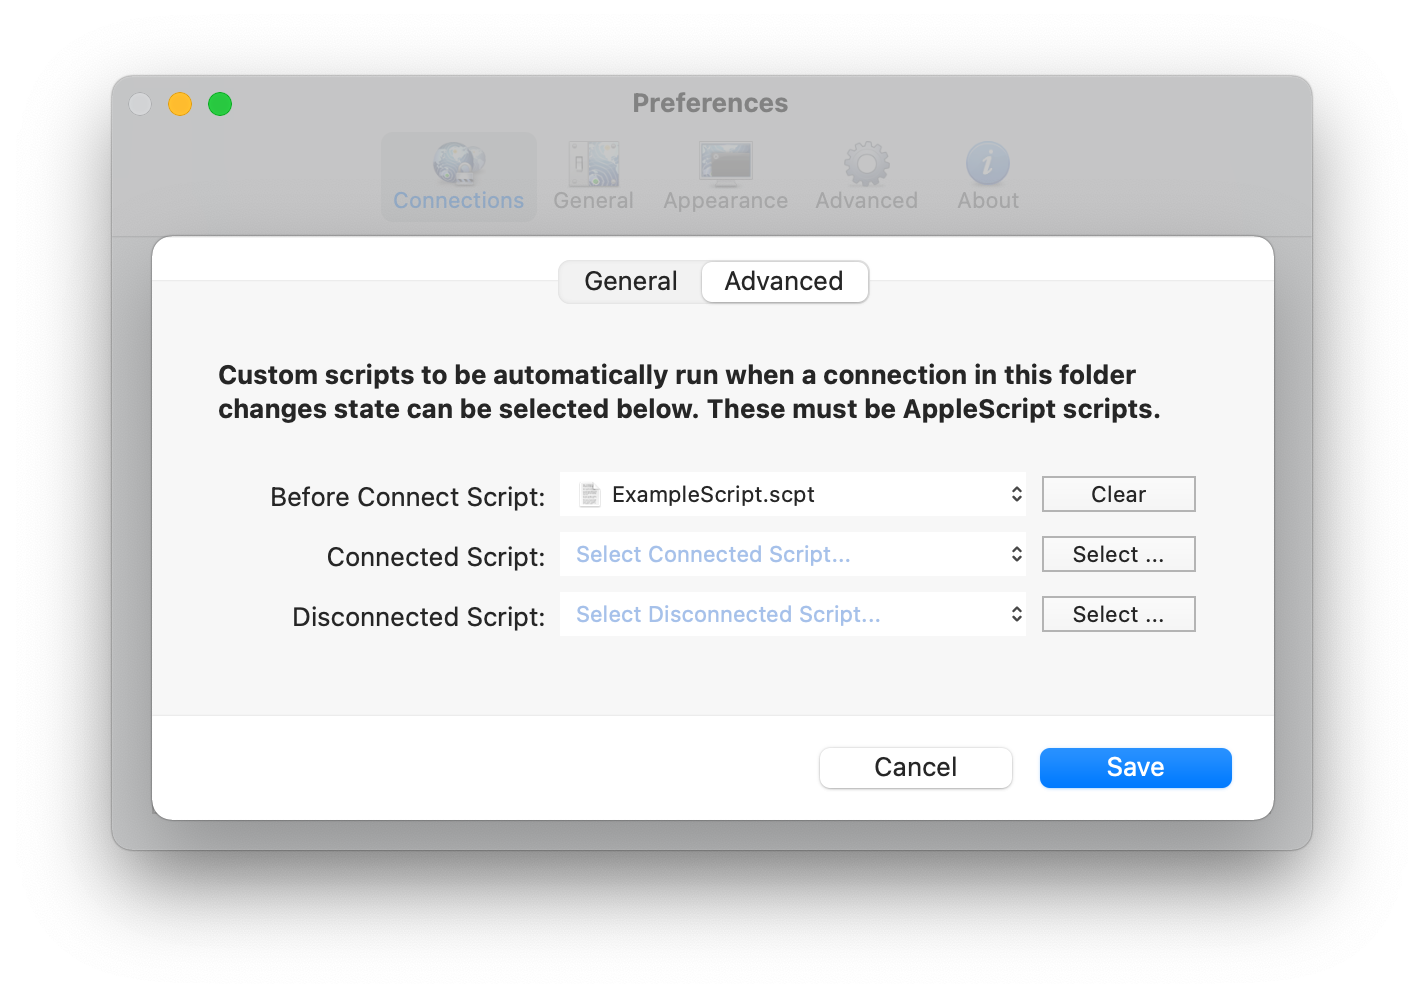
Task: Open the Connections preferences icon
Action: [x=459, y=164]
